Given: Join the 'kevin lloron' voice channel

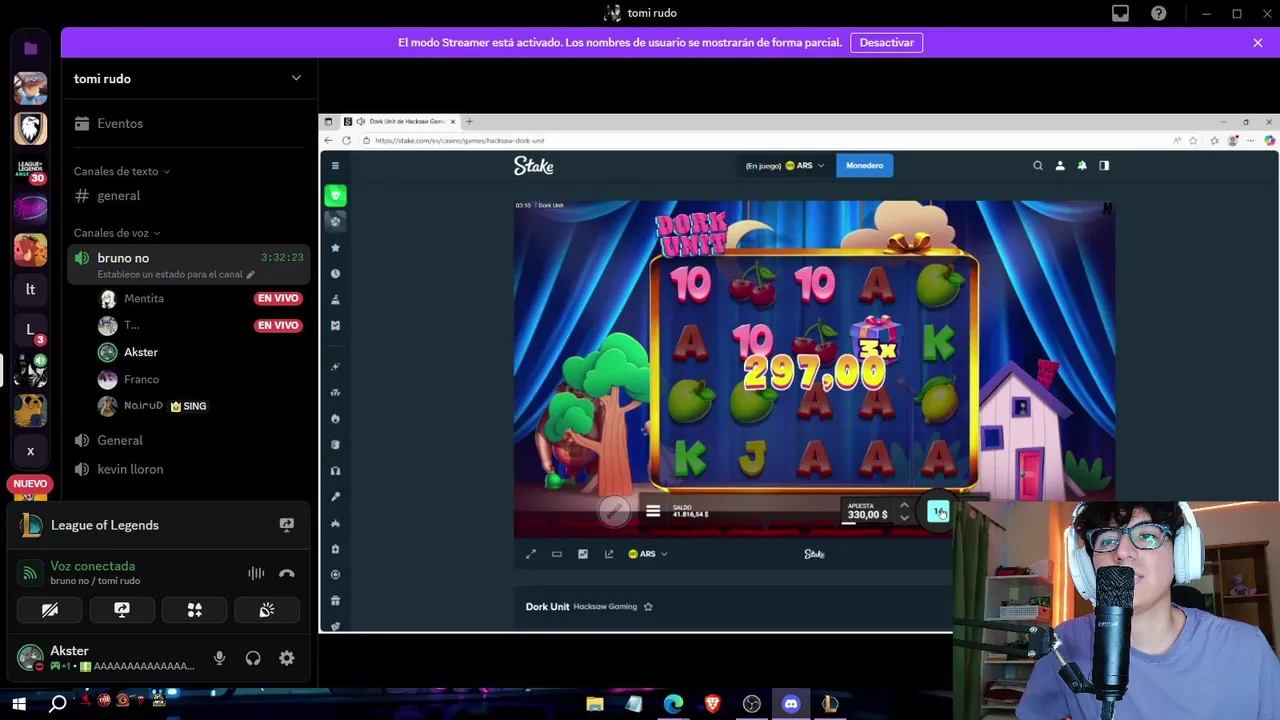Looking at the screenshot, I should tap(187, 469).
